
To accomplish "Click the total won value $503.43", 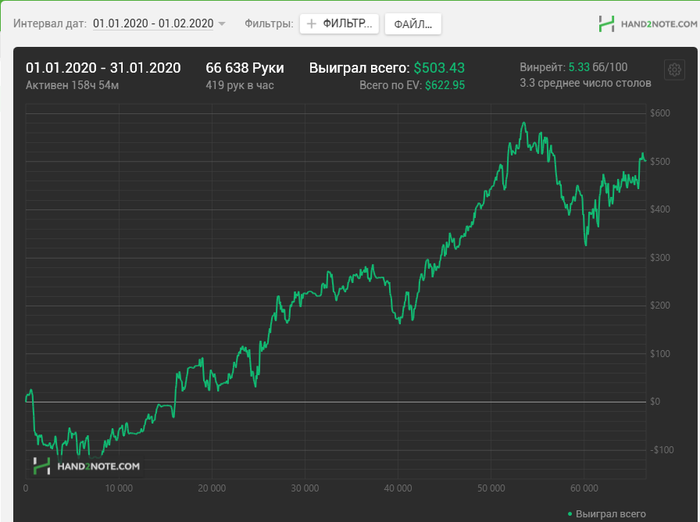I will click(439, 68).
